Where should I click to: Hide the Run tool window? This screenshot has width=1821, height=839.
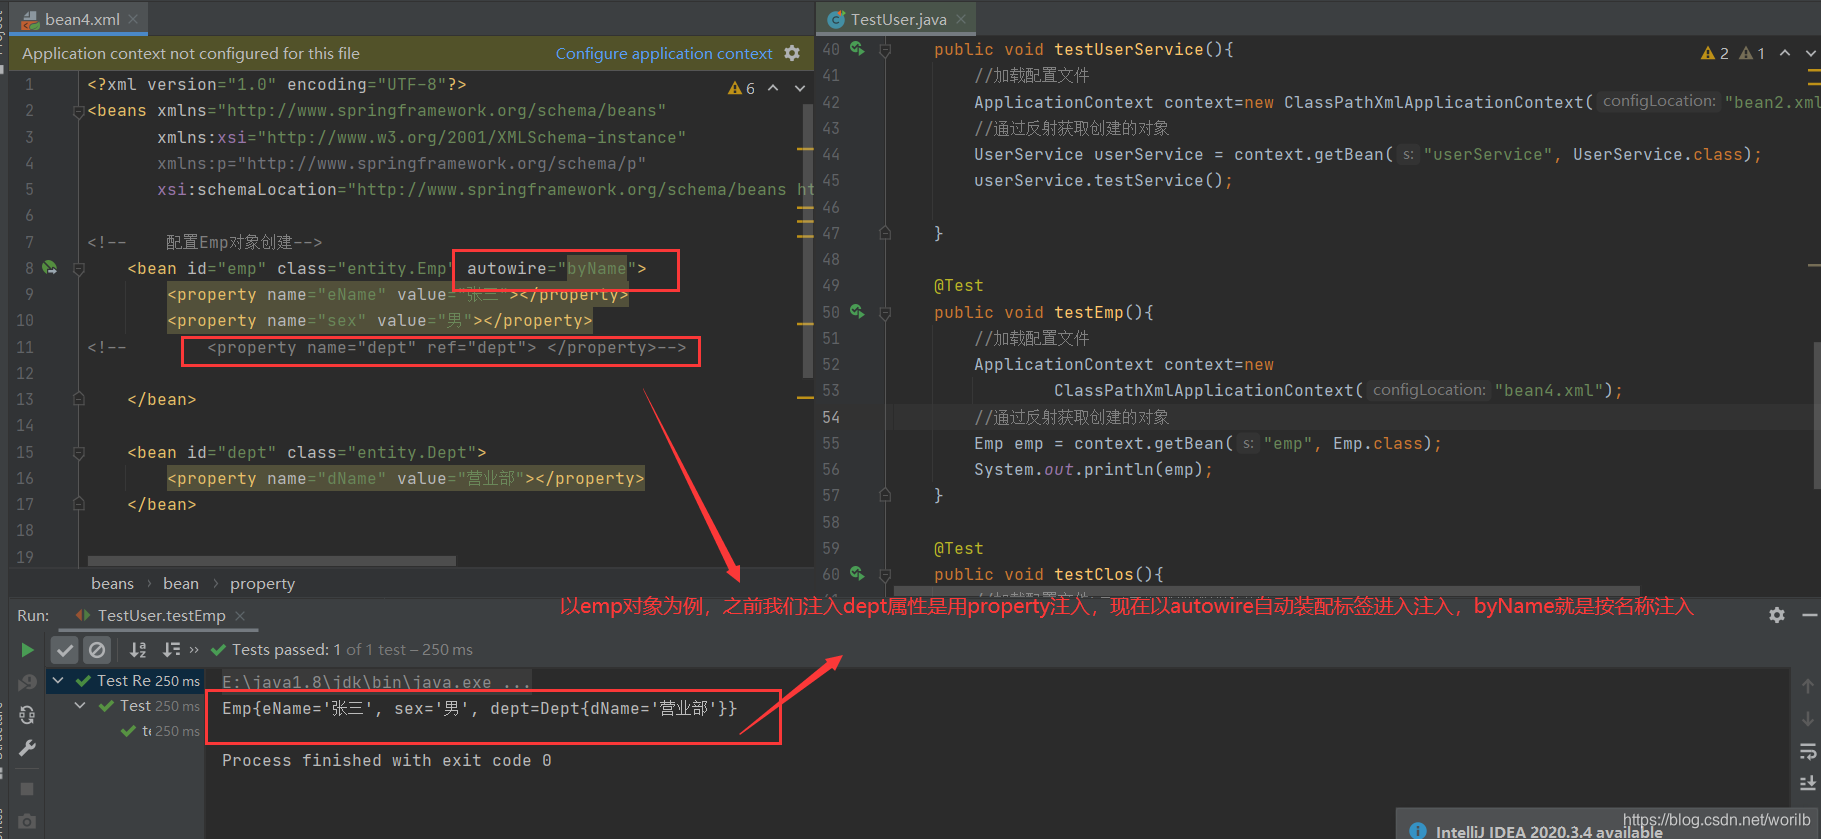pyautogui.click(x=1809, y=615)
